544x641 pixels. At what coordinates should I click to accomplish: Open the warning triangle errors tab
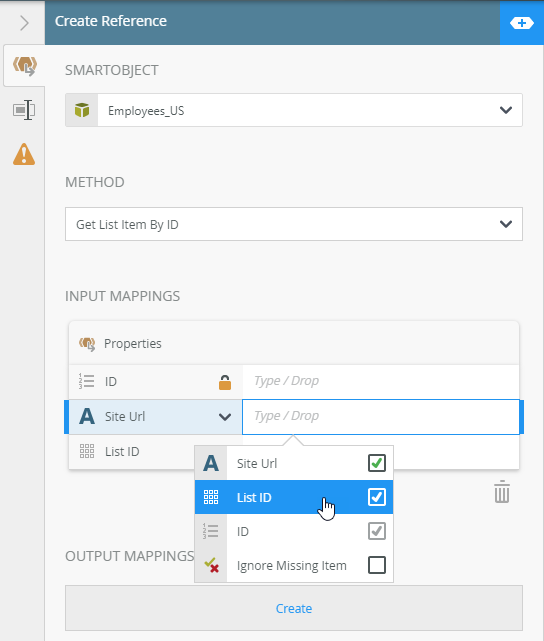click(24, 154)
